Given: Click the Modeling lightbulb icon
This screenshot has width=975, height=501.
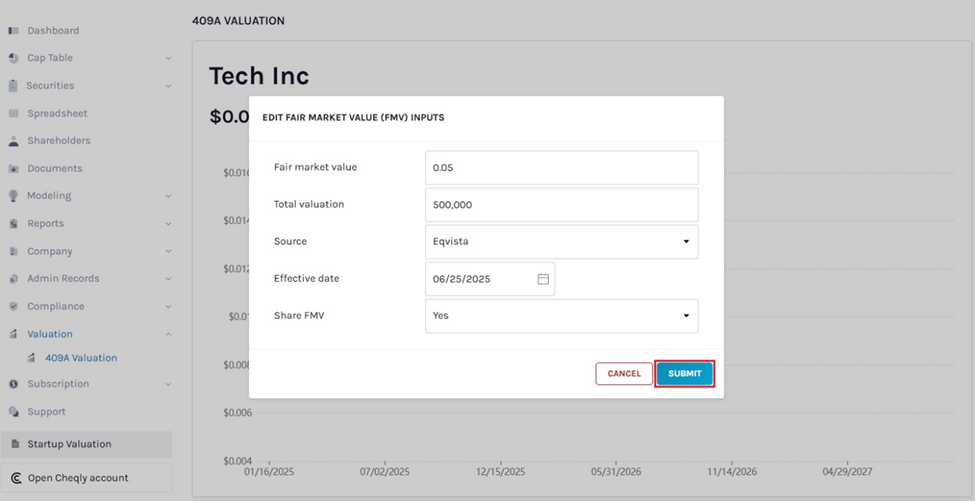Looking at the screenshot, I should coord(13,196).
